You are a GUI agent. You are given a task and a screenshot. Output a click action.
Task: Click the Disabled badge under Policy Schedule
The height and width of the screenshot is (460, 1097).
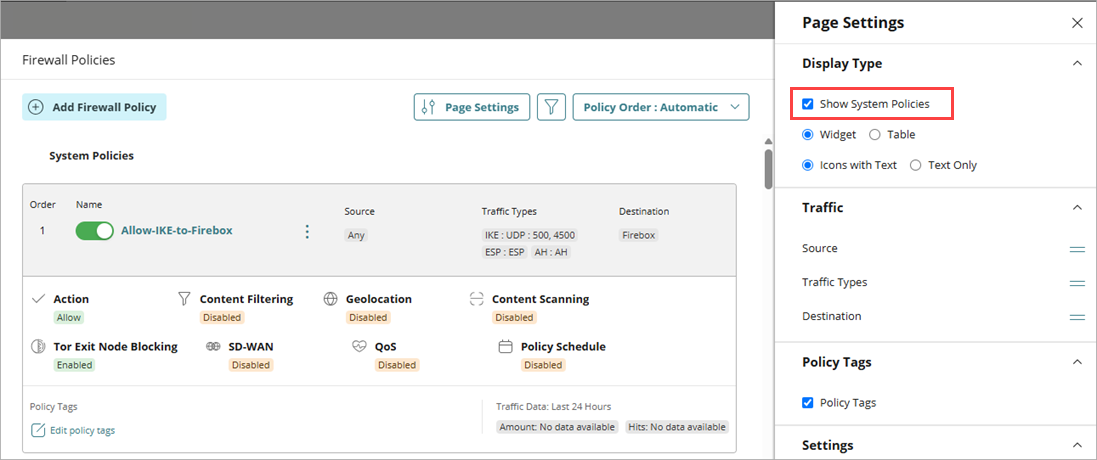[543, 365]
